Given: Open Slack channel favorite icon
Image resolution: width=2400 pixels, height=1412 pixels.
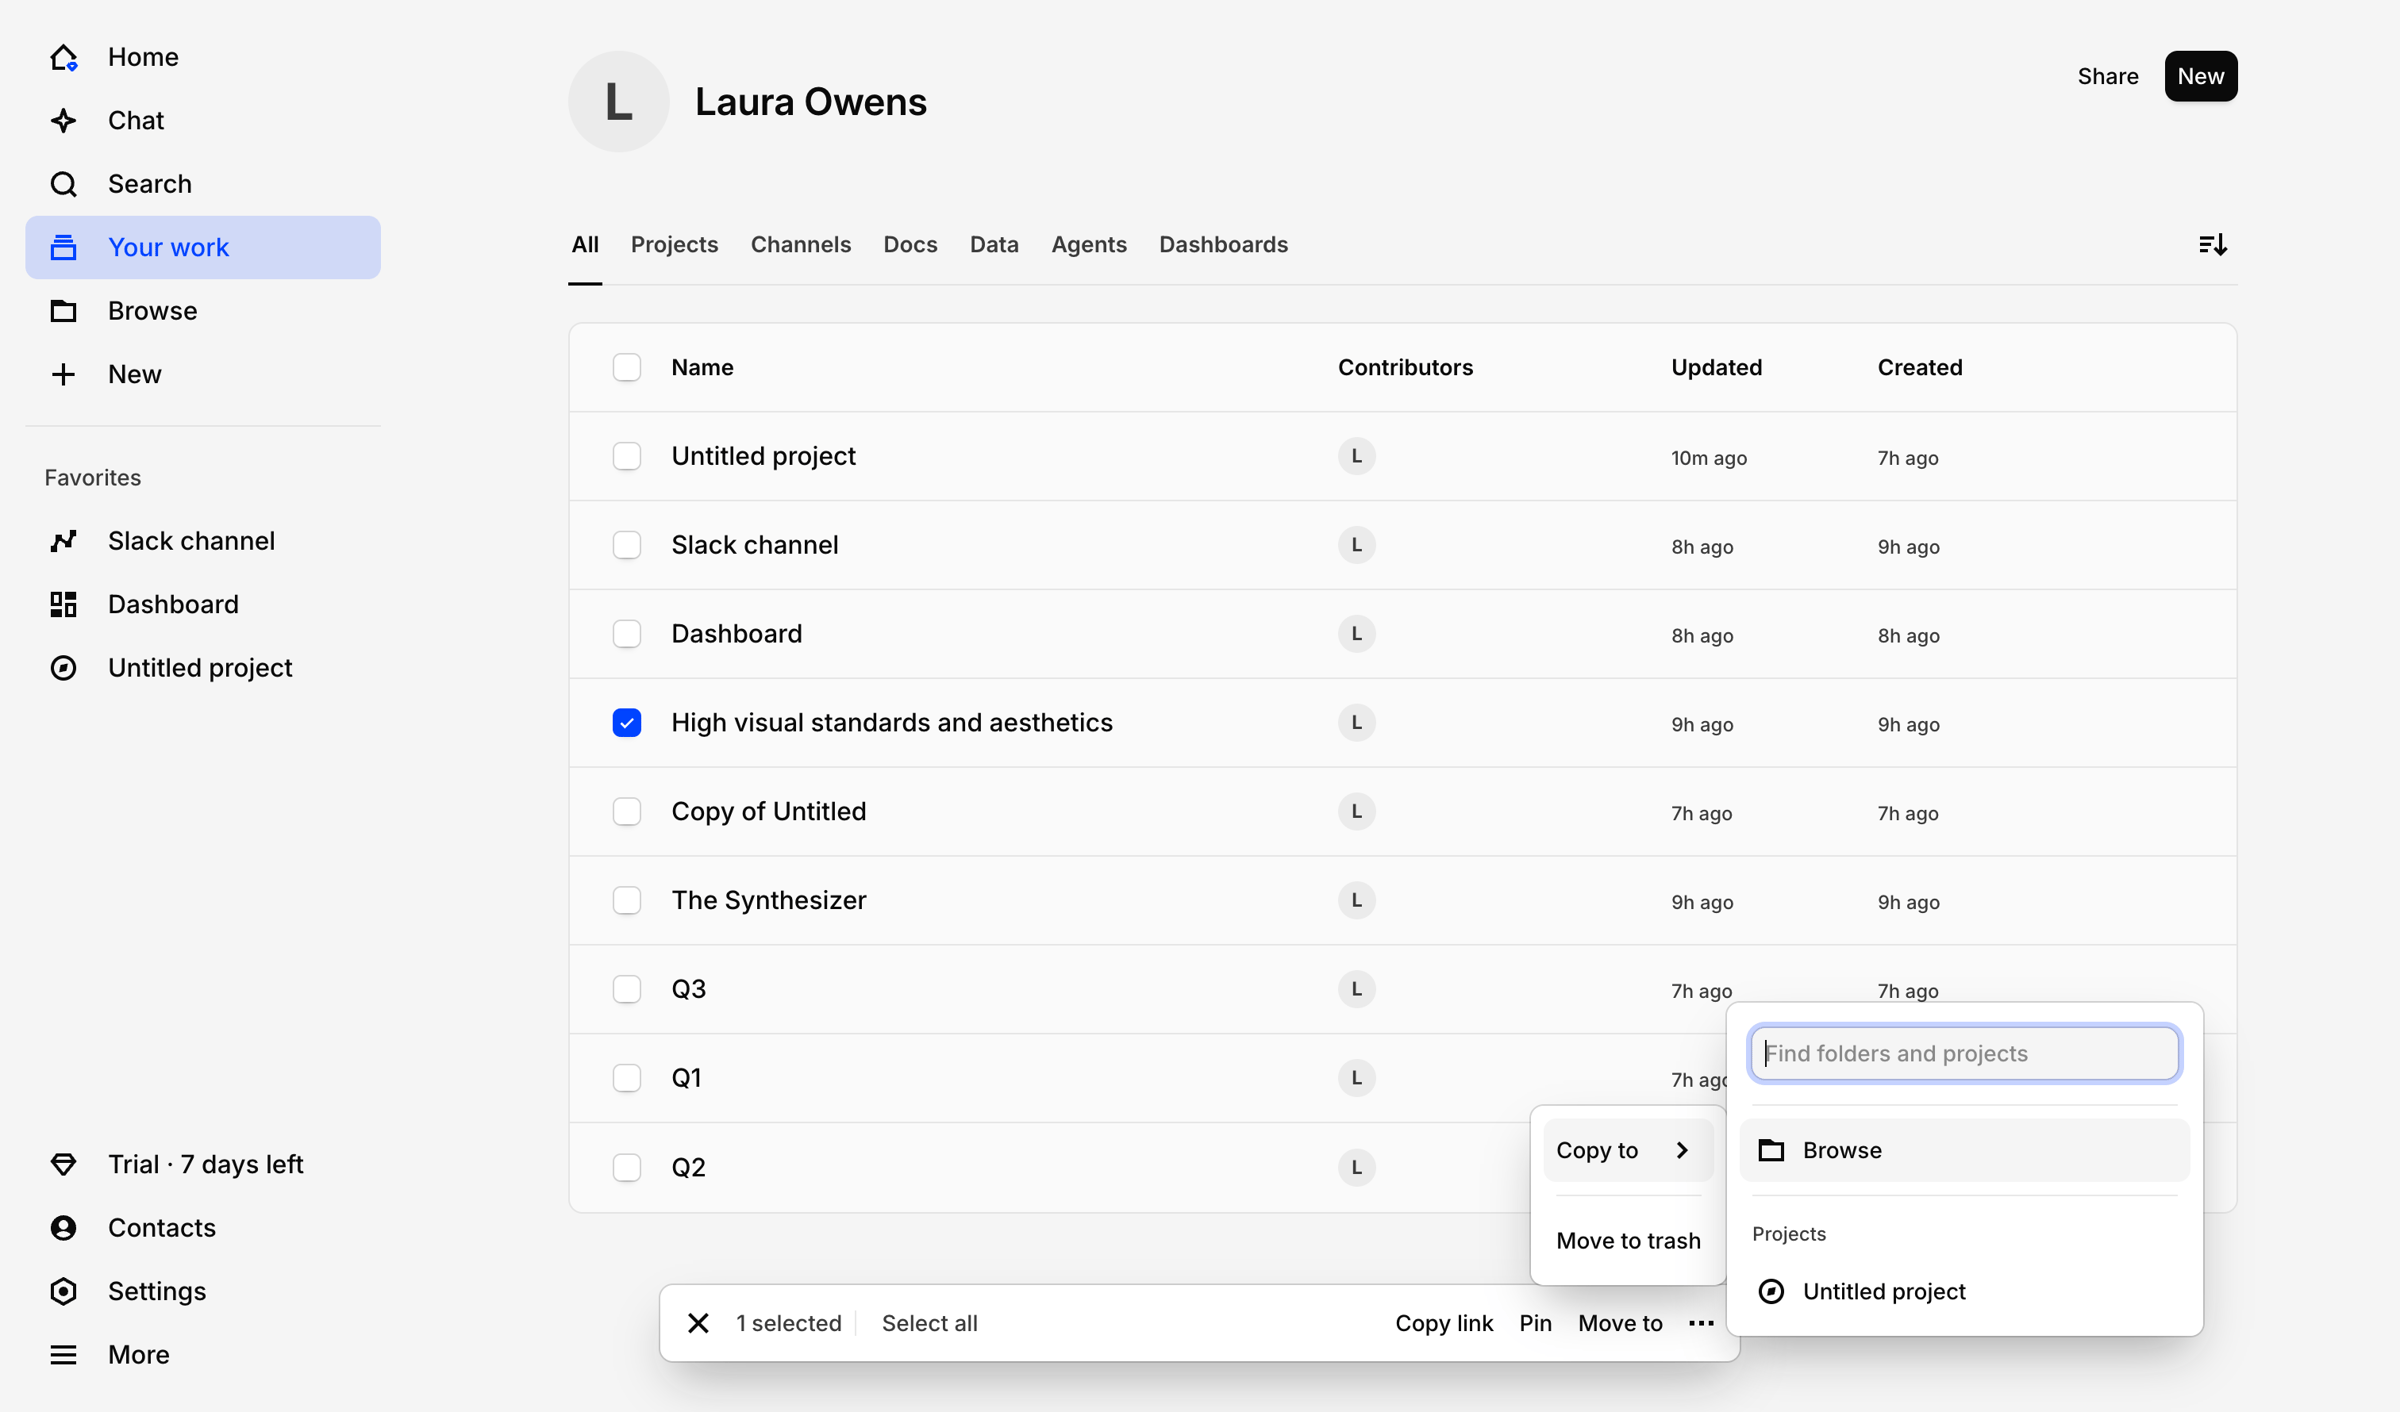Looking at the screenshot, I should 63,541.
